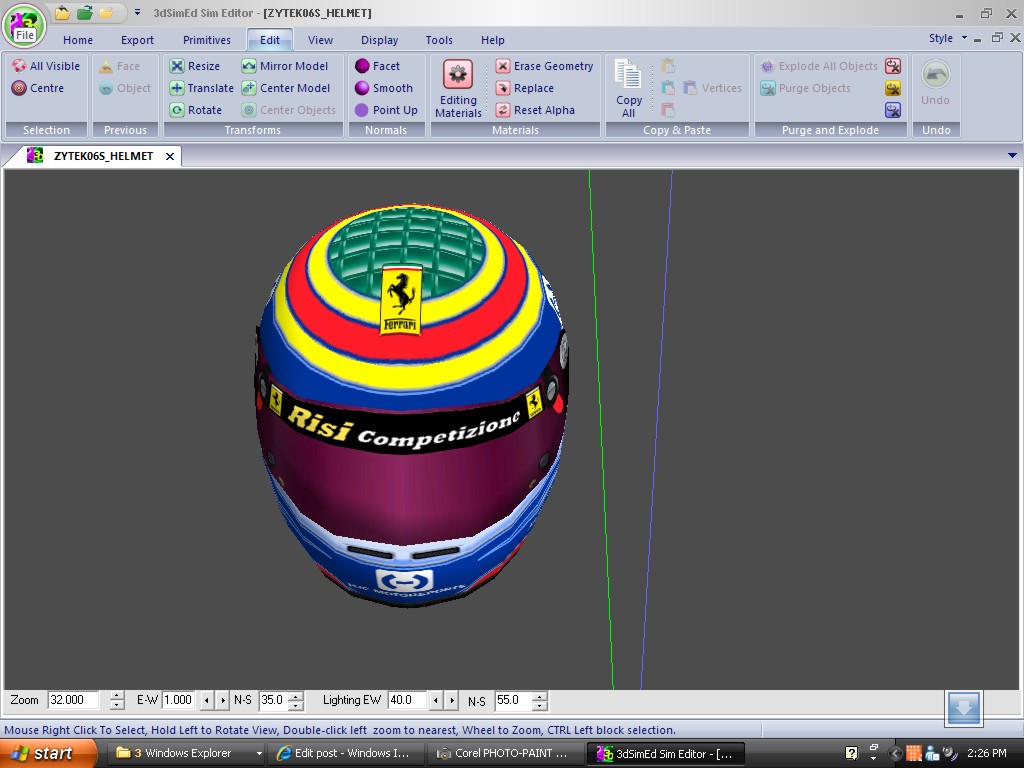
Task: Open the Style dropdown menu
Action: coord(948,39)
